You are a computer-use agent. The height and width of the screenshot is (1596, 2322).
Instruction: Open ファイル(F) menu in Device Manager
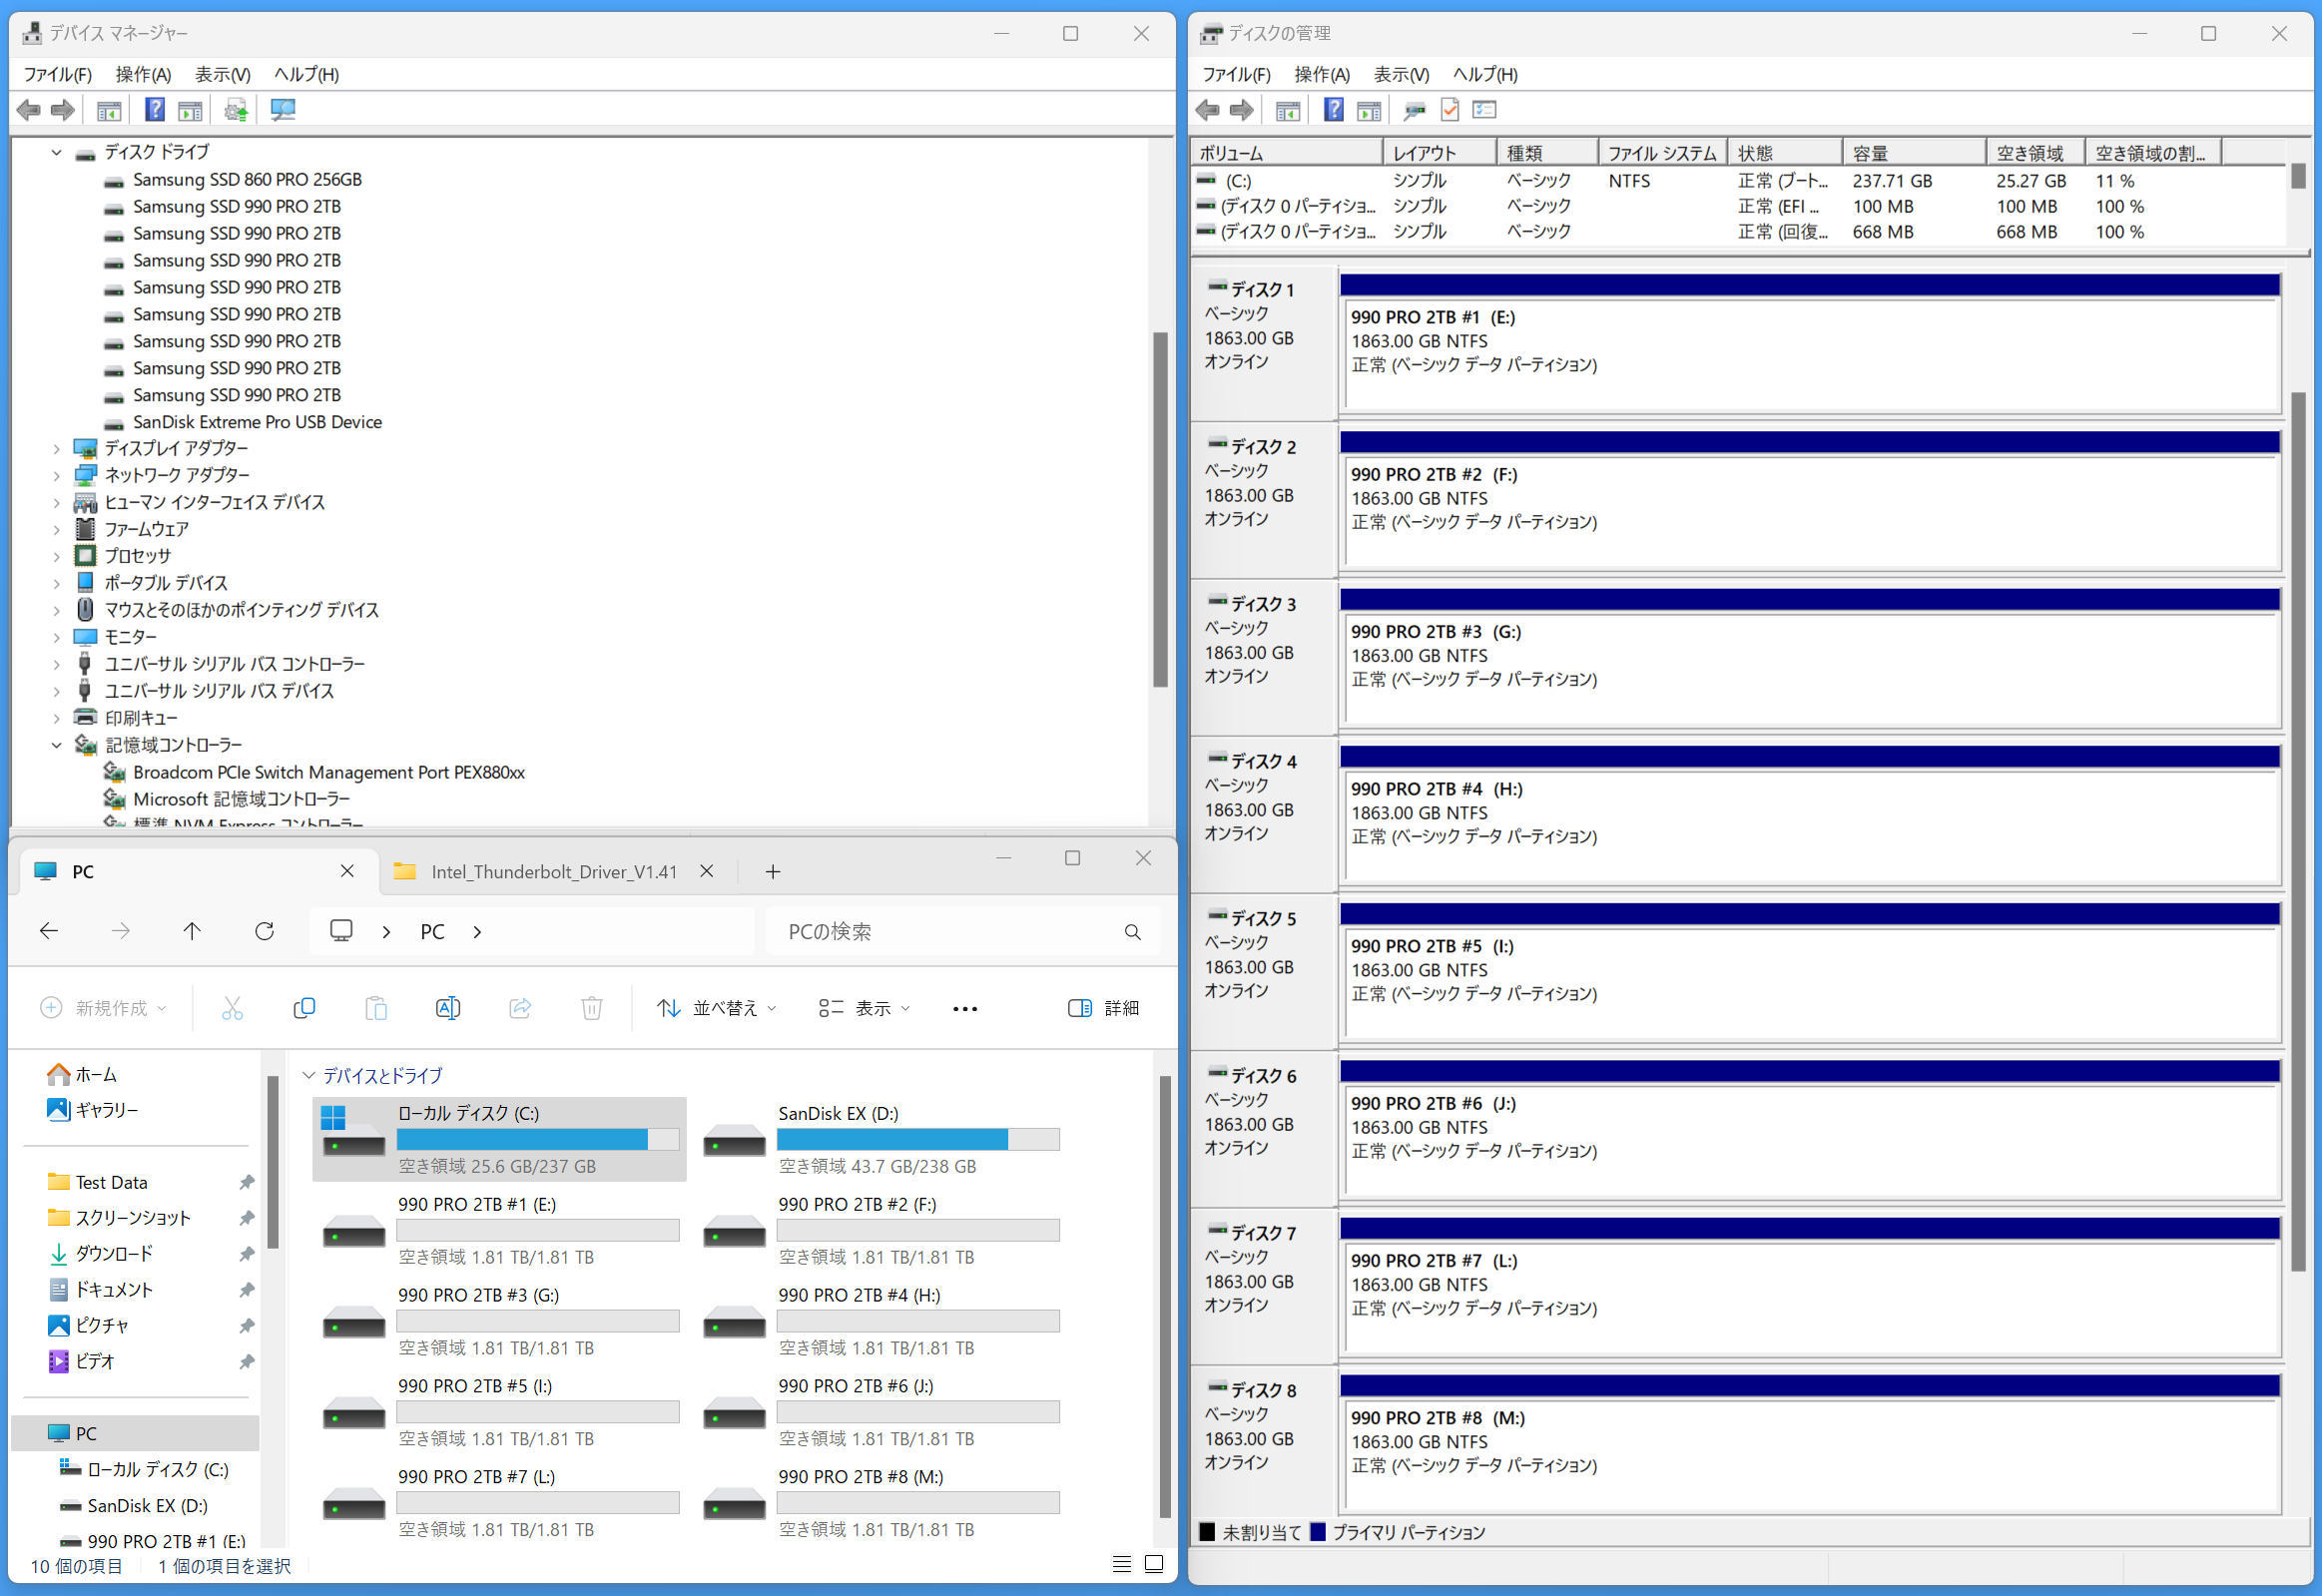tap(58, 74)
